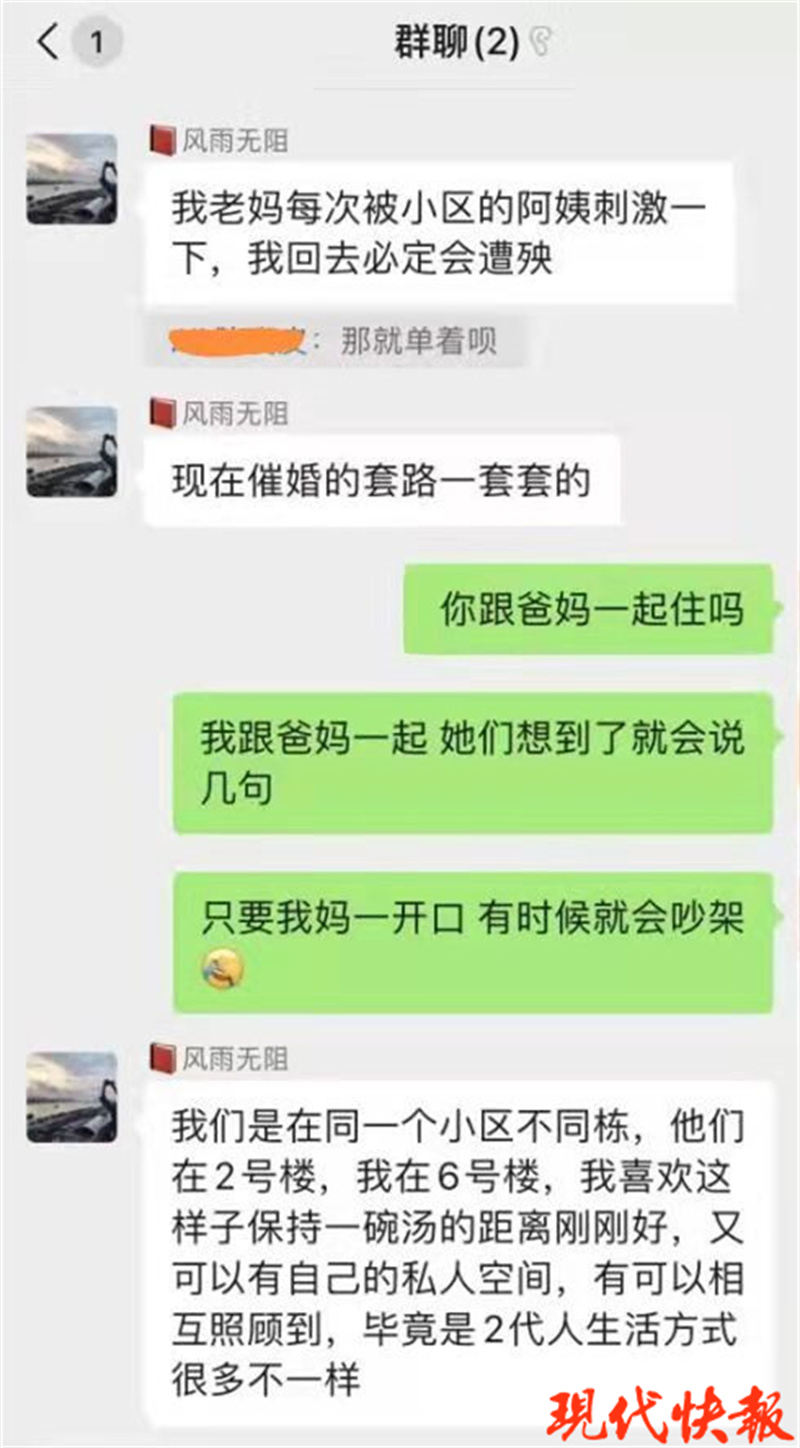This screenshot has height=1448, width=800.
Task: Tap the back arrow icon
Action: tap(46, 42)
